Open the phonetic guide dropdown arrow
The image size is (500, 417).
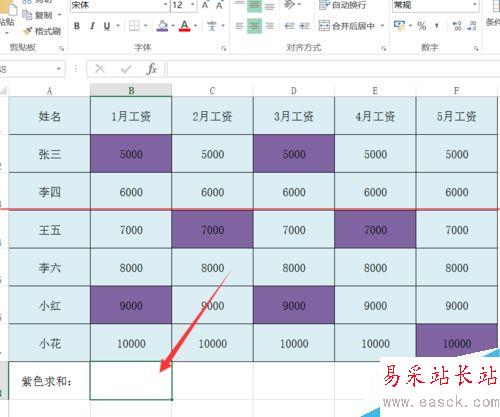pyautogui.click(x=223, y=26)
